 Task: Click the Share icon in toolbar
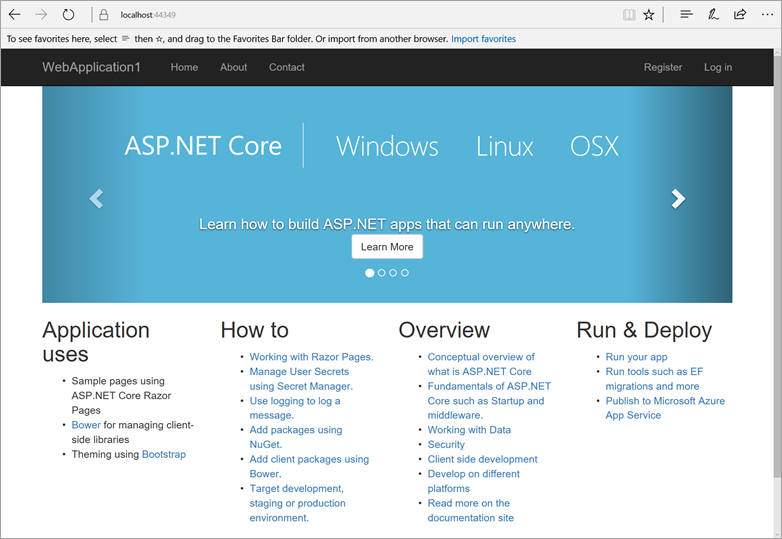(740, 14)
